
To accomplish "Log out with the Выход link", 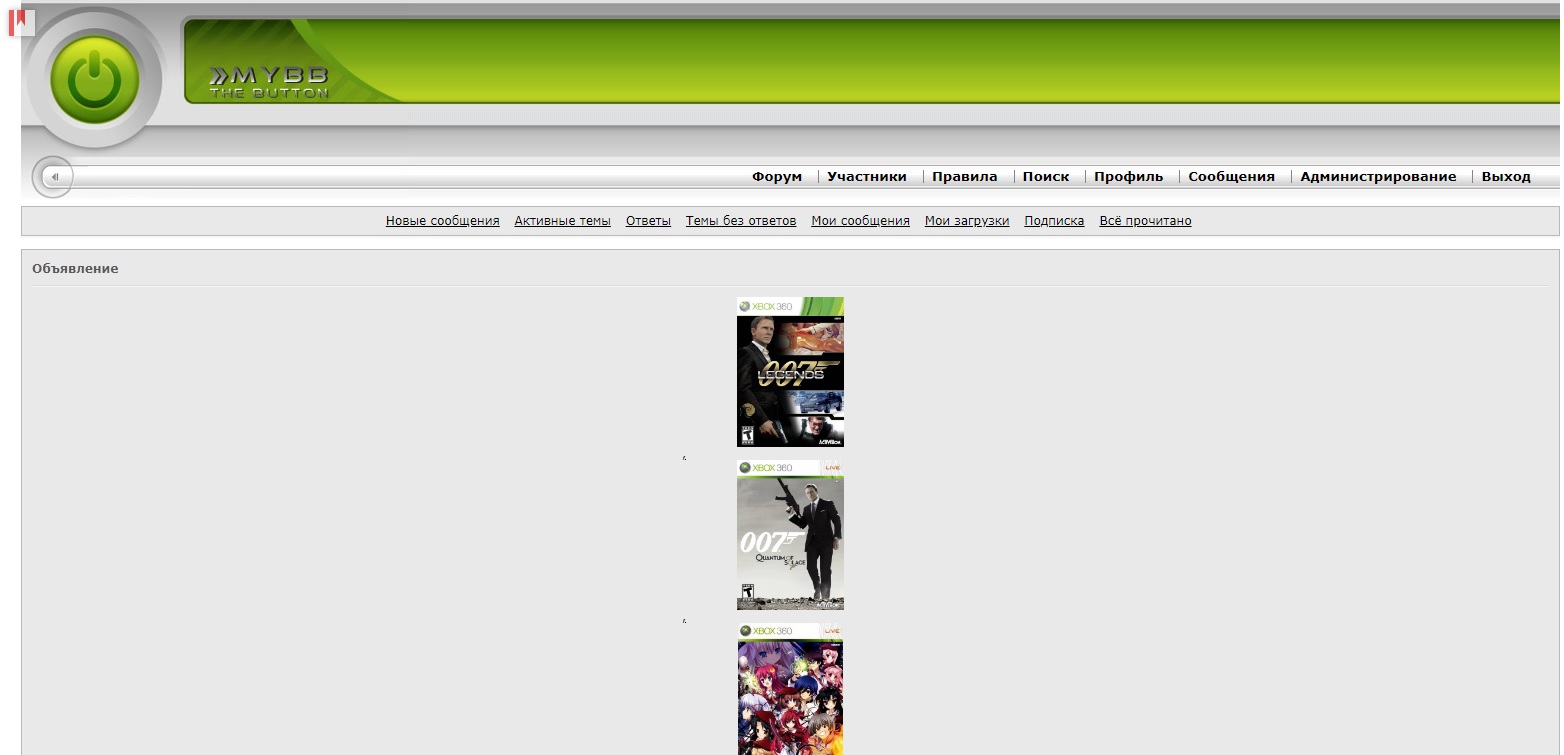I will [1506, 177].
